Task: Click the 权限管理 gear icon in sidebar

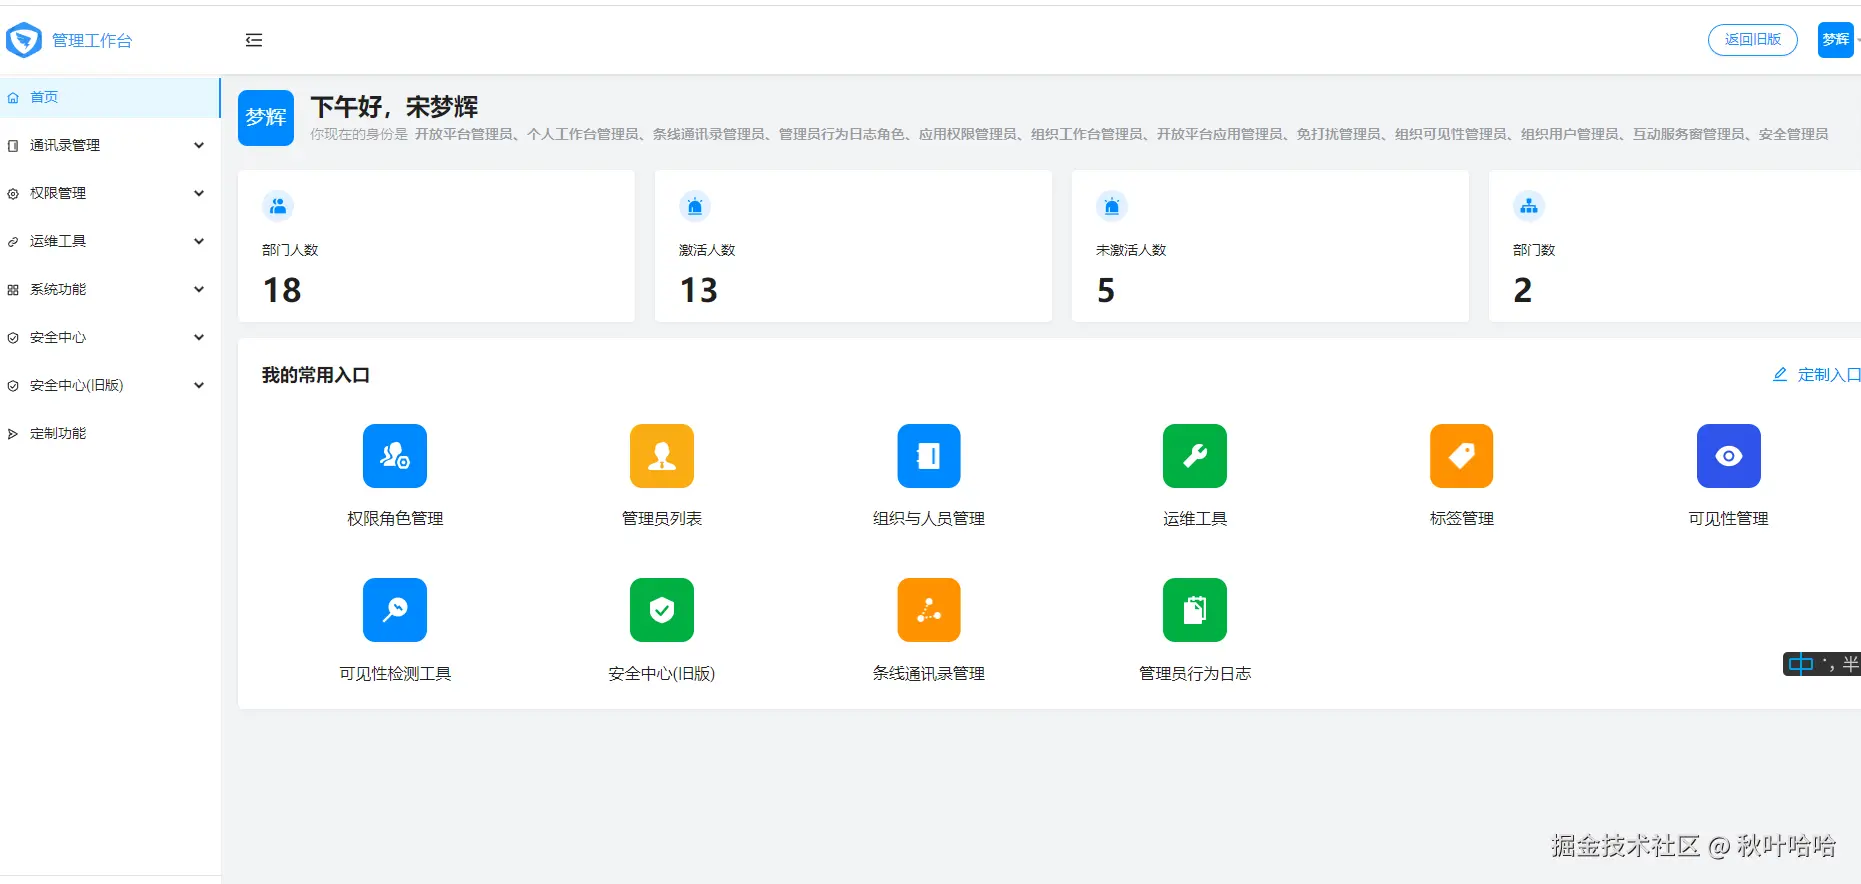Action: coord(13,194)
